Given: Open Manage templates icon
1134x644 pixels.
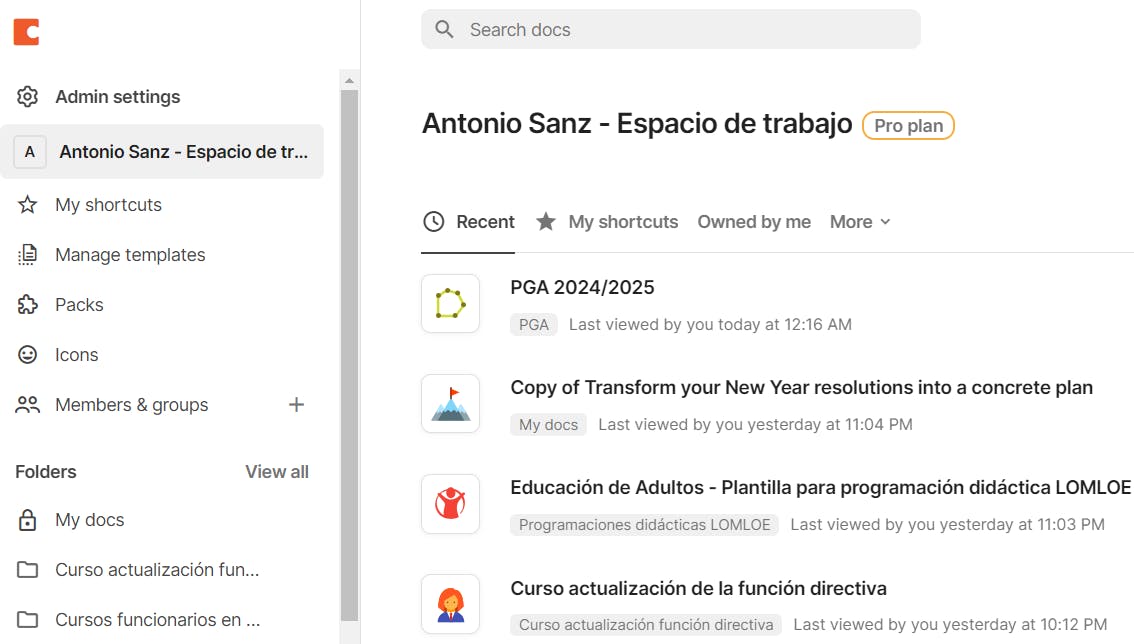Looking at the screenshot, I should click(27, 255).
